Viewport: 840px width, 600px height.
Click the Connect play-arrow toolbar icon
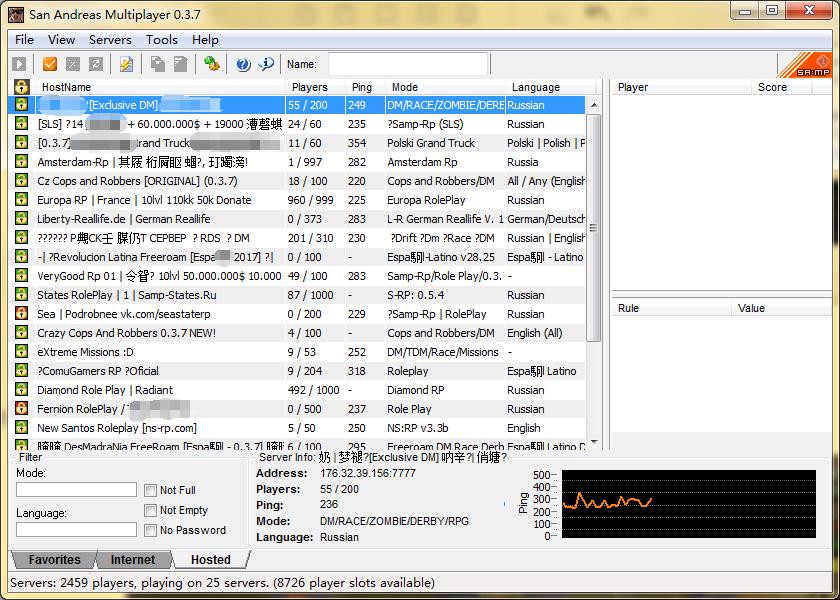point(20,64)
